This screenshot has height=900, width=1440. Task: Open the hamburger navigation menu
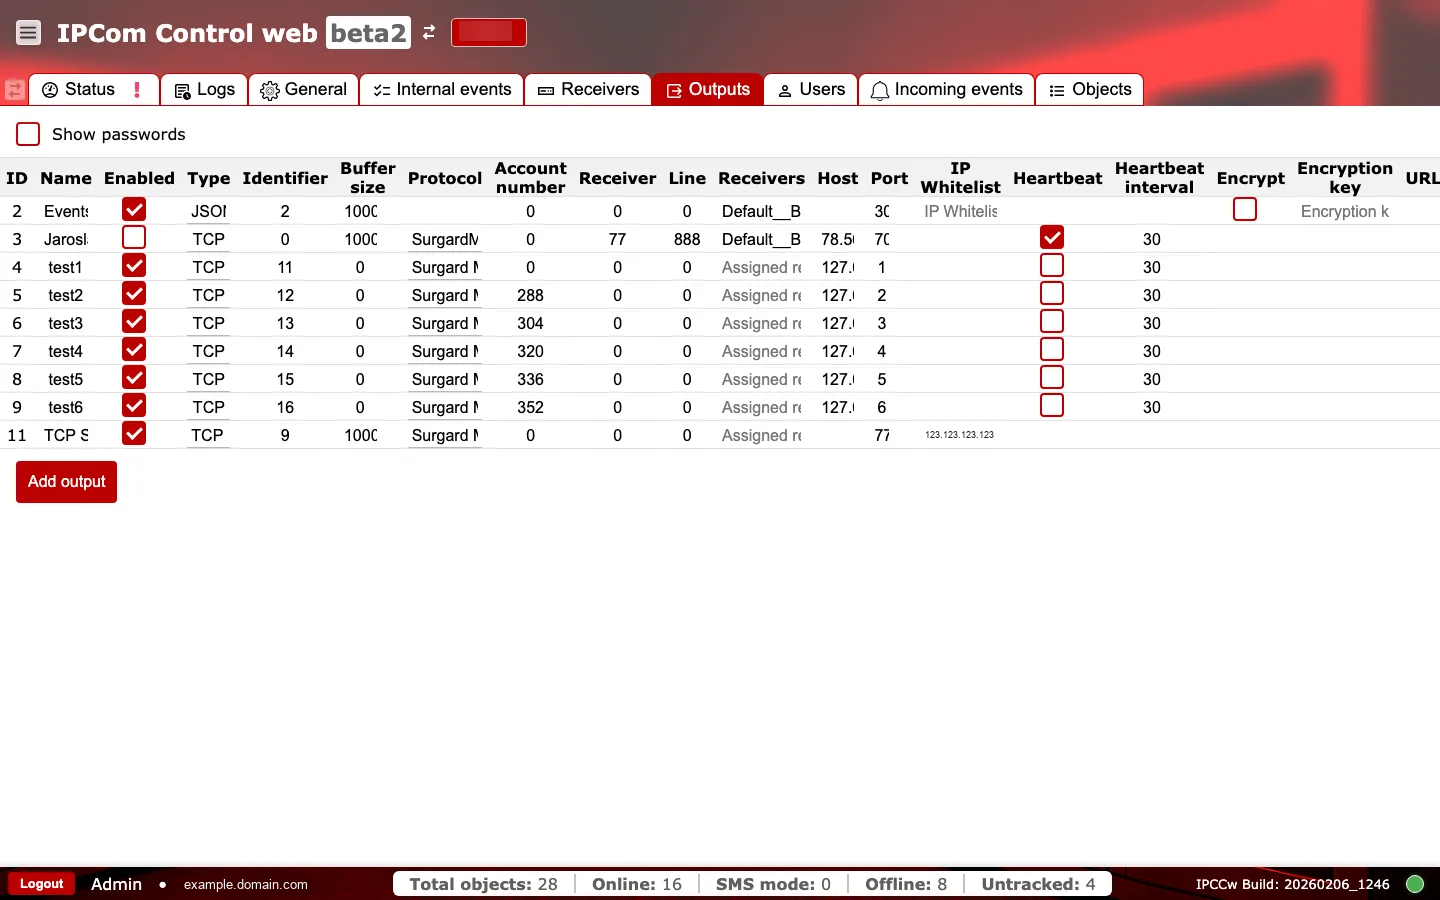28,32
